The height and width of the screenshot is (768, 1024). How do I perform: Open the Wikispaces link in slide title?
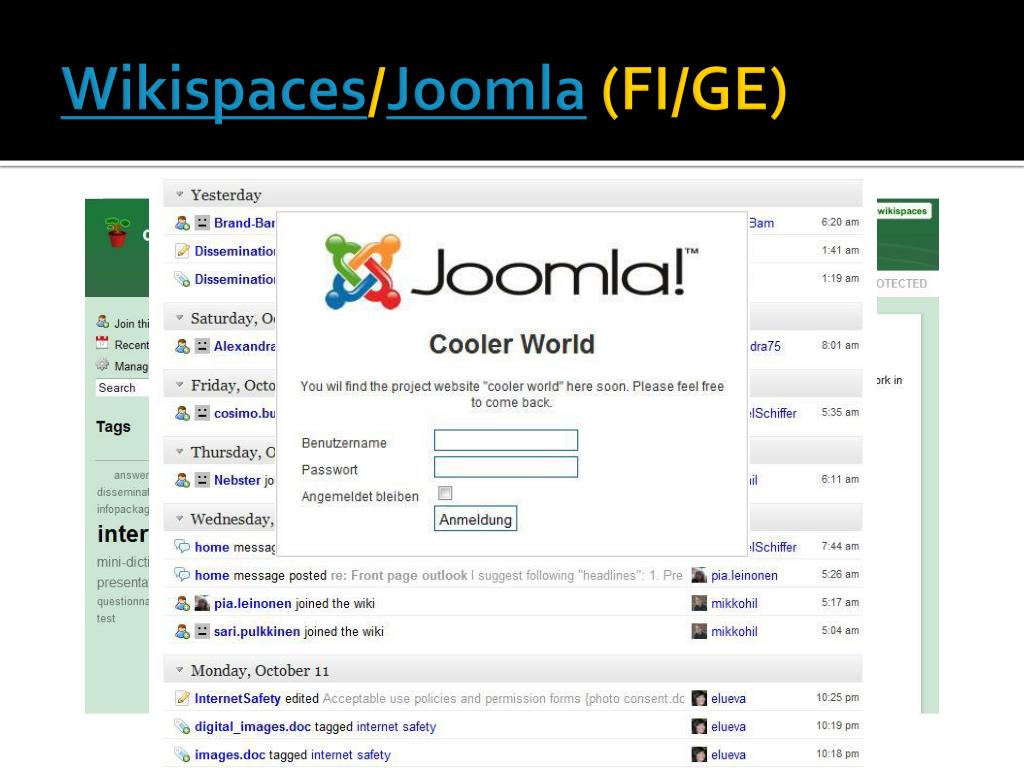(x=214, y=89)
